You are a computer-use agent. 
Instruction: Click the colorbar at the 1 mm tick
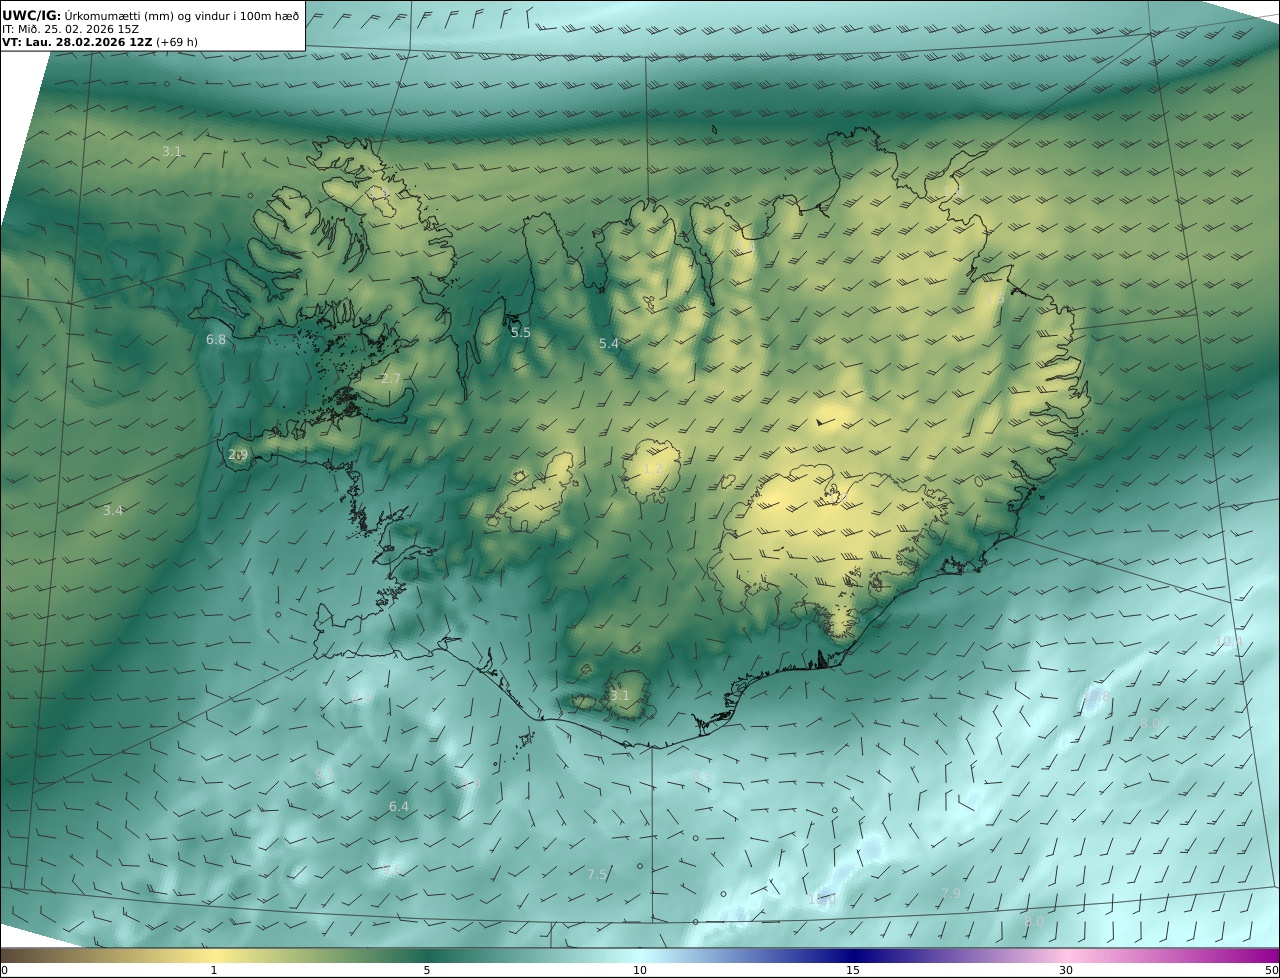click(214, 956)
